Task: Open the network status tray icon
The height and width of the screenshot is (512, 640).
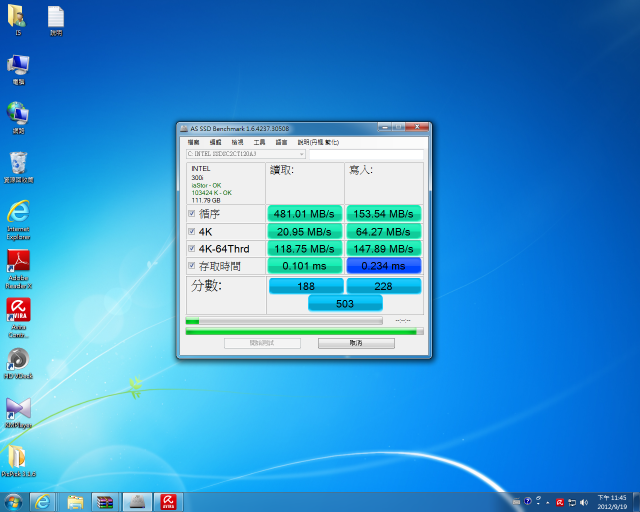Action: 572,503
